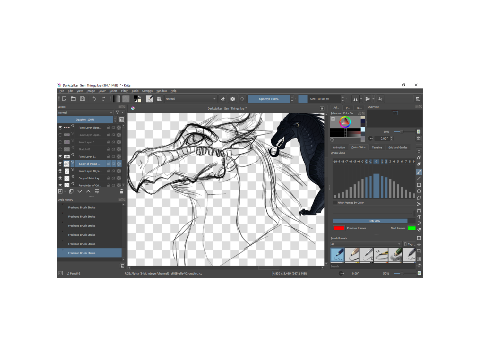480x360 pixels.
Task: Open the toolbar blending mode dropdown
Action: point(191,99)
